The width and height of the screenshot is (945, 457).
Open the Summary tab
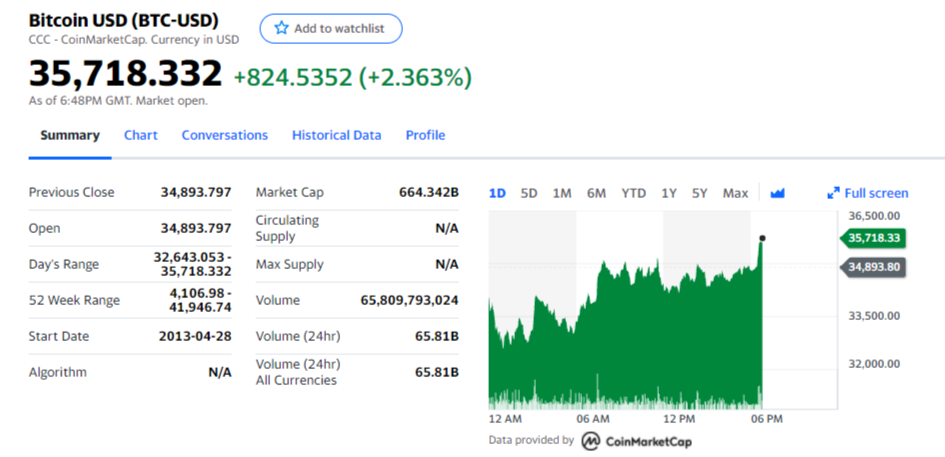tap(70, 135)
